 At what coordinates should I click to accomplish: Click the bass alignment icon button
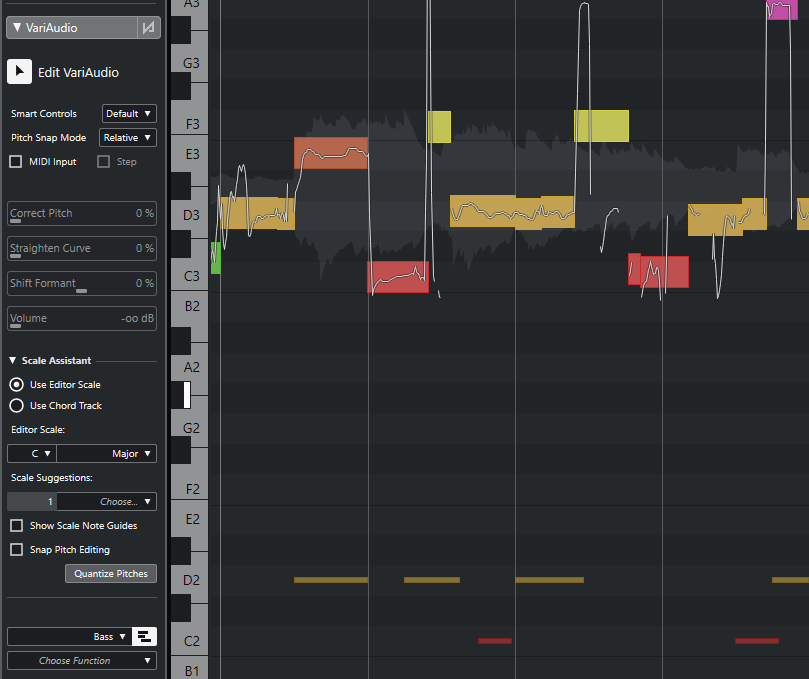click(144, 637)
